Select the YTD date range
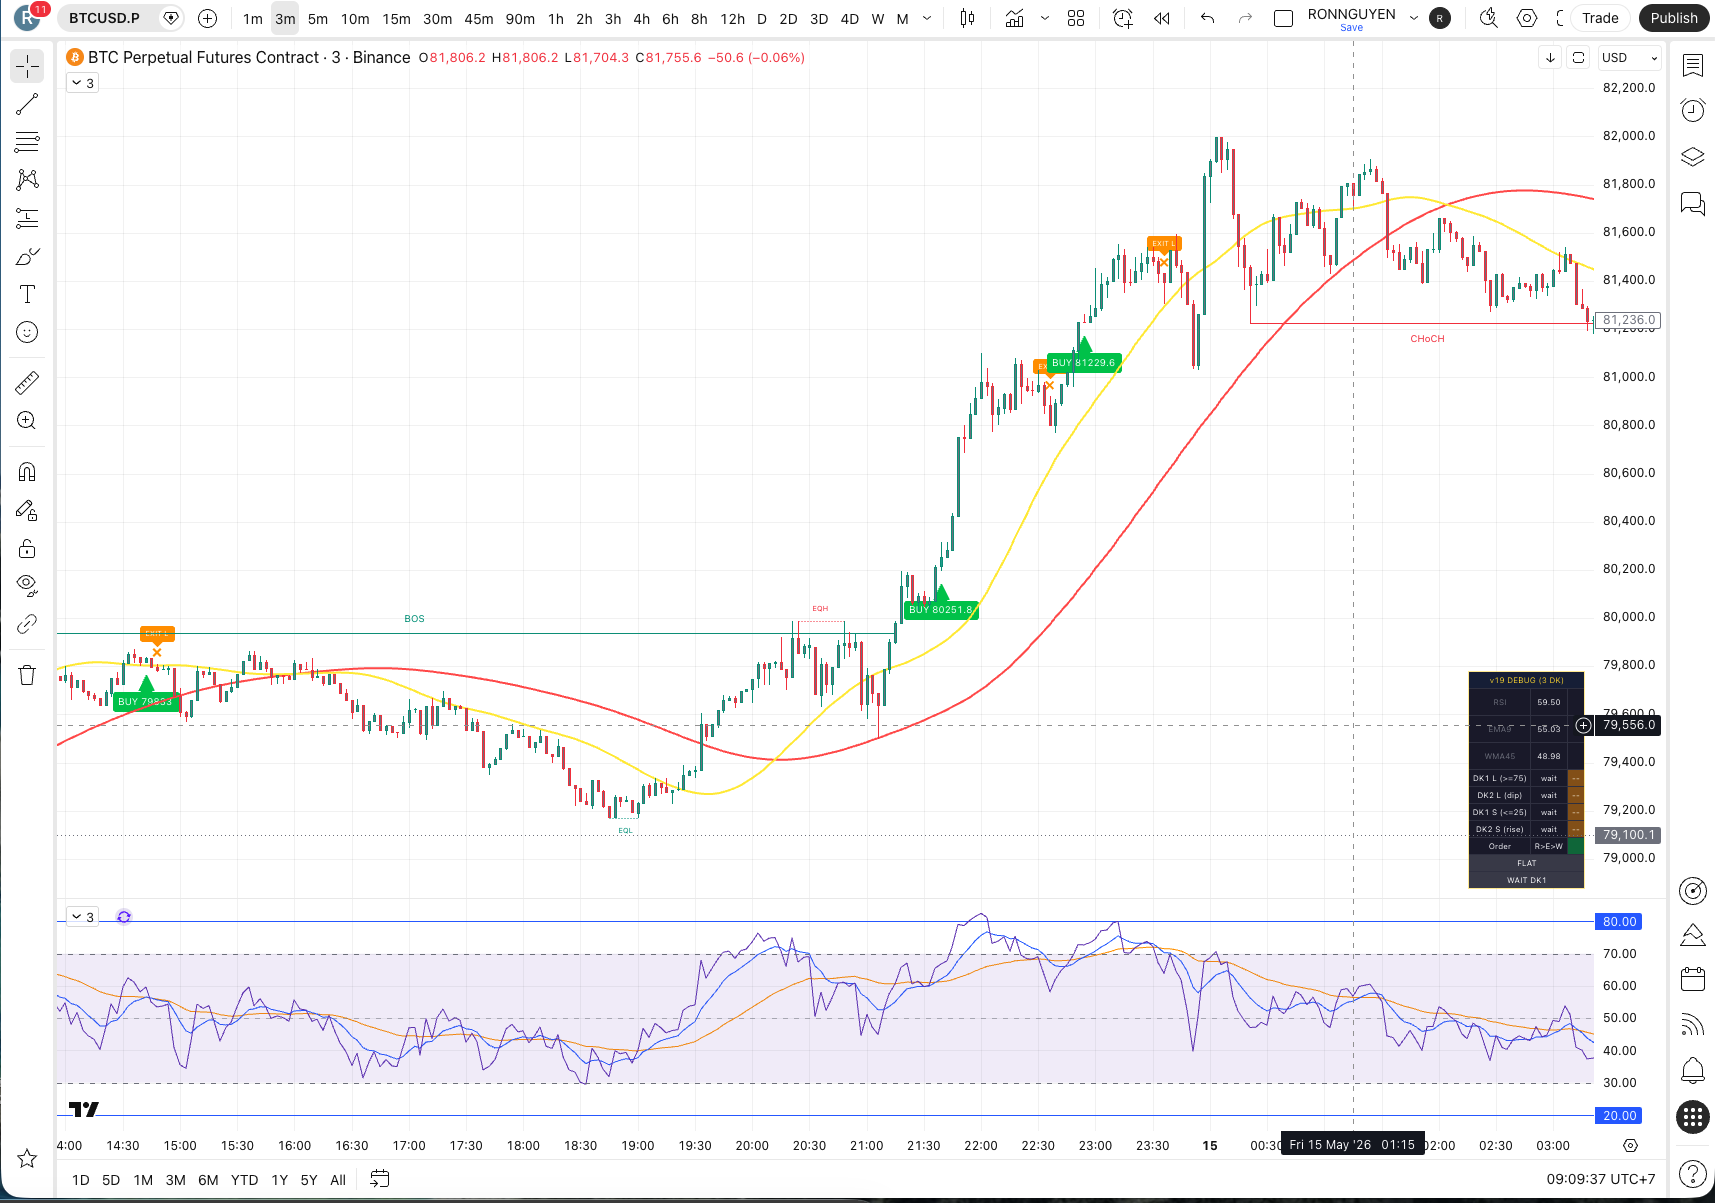 click(x=244, y=1180)
